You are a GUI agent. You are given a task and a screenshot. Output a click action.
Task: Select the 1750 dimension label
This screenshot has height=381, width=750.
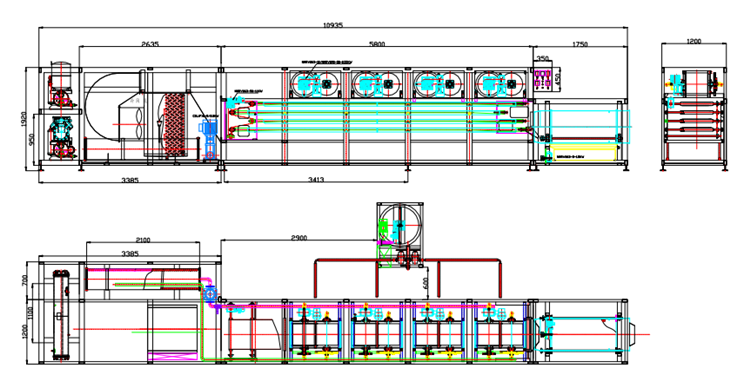click(580, 44)
